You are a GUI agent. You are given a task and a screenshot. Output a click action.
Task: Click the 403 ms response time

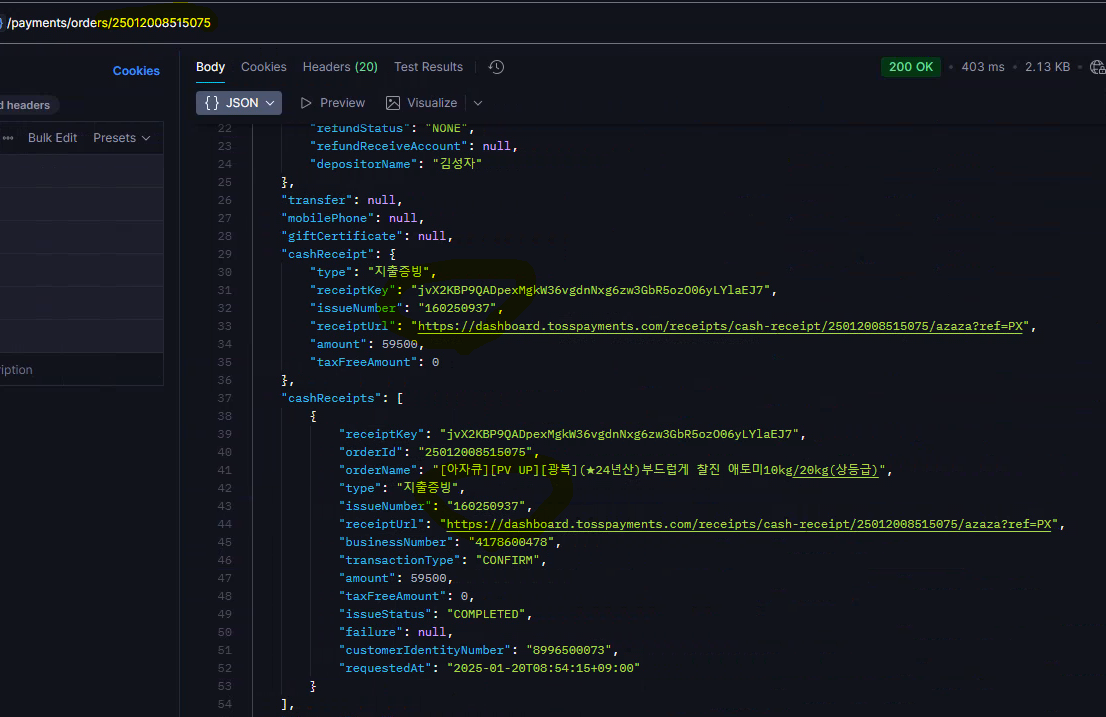[x=982, y=67]
